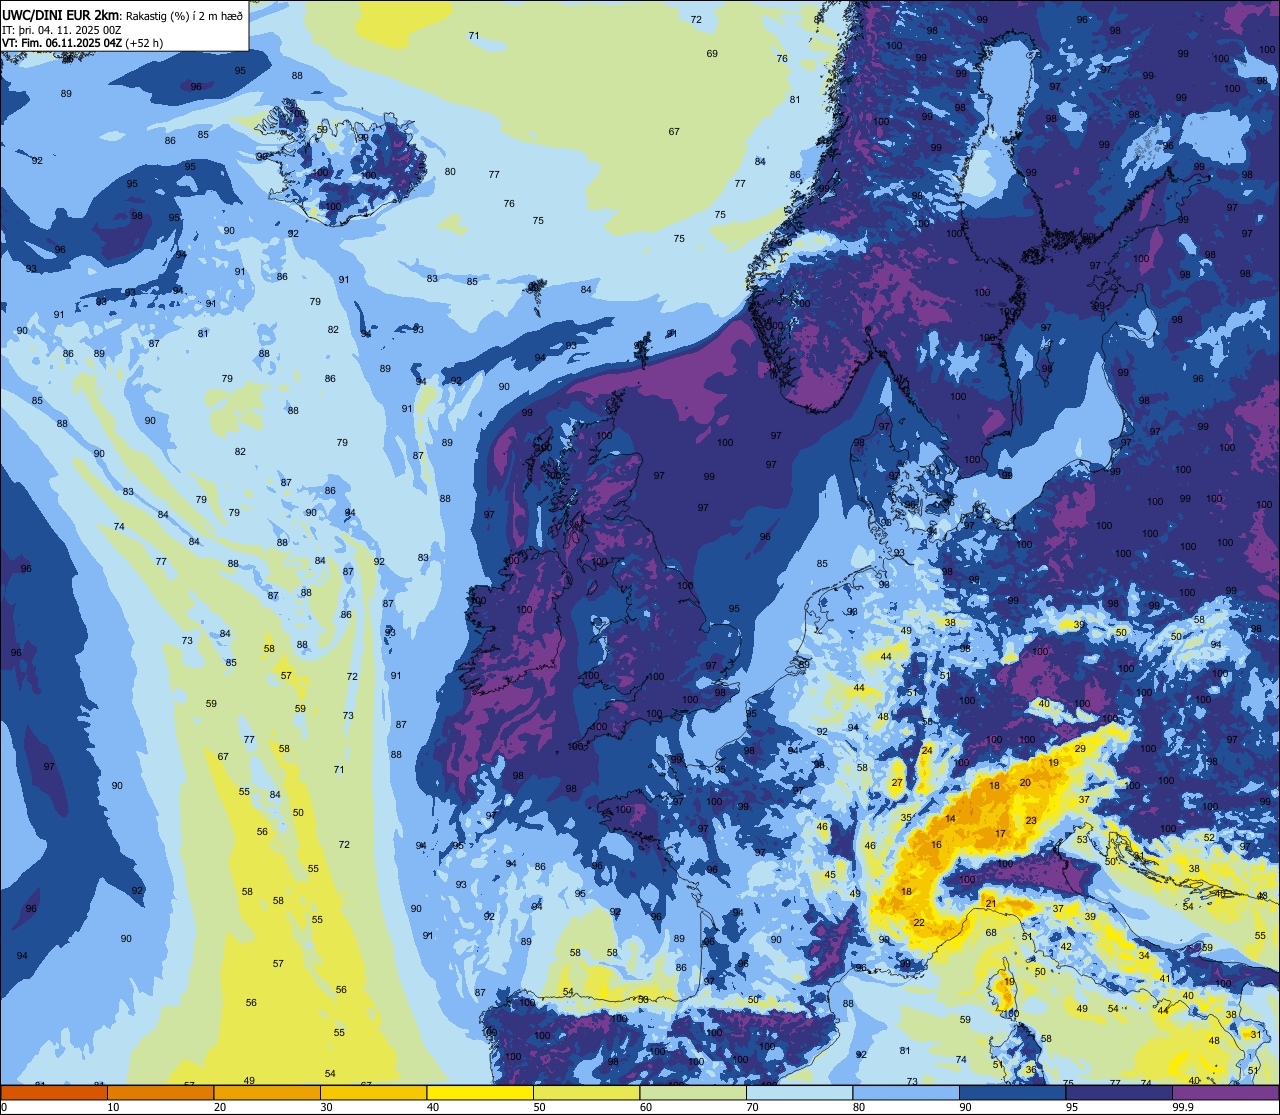This screenshot has width=1280, height=1115.
Task: Click the "29" humidity value near the Alps
Action: 1080,748
